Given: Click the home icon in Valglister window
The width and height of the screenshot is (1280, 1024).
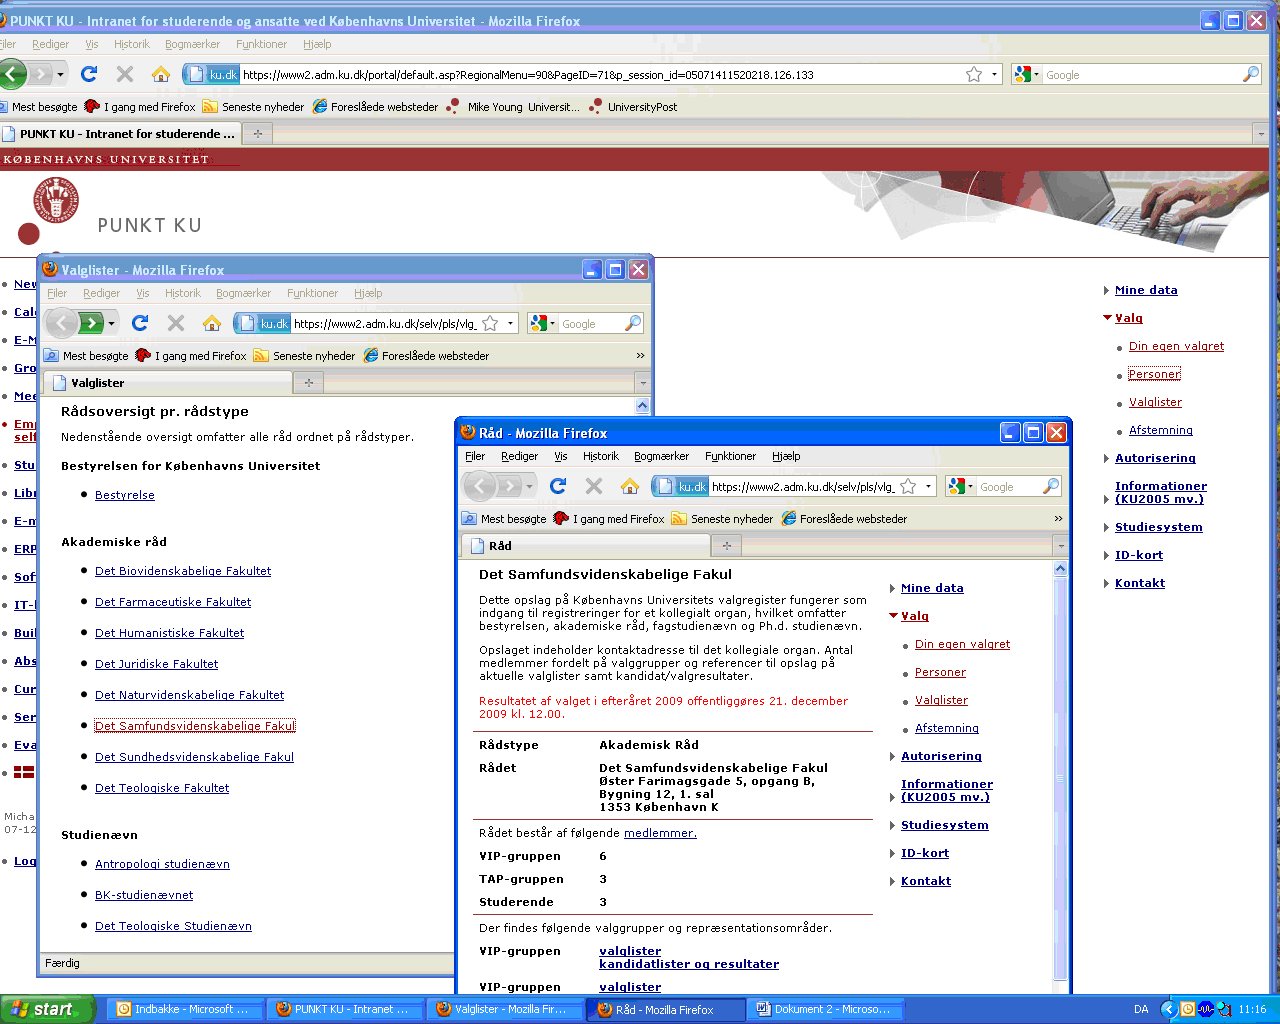Looking at the screenshot, I should [211, 323].
